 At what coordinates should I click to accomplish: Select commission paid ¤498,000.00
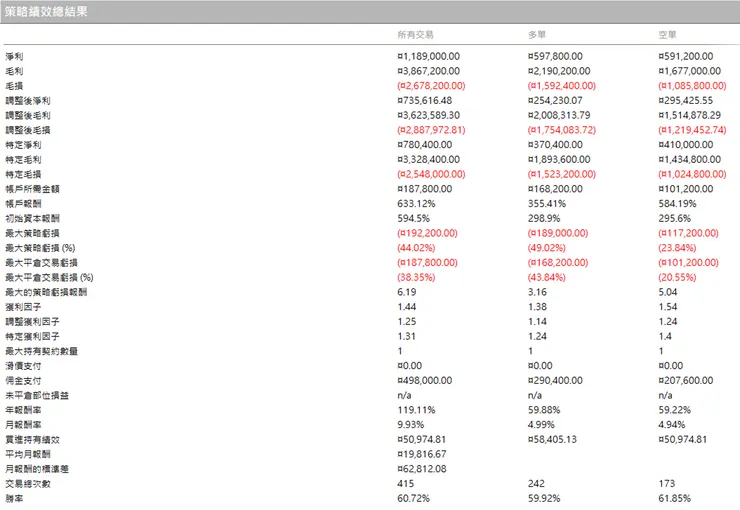coord(425,380)
